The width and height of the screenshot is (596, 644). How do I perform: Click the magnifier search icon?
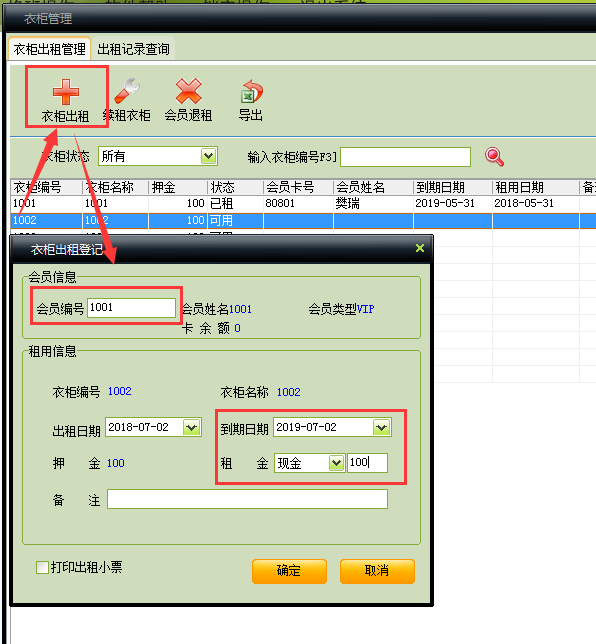[x=494, y=157]
